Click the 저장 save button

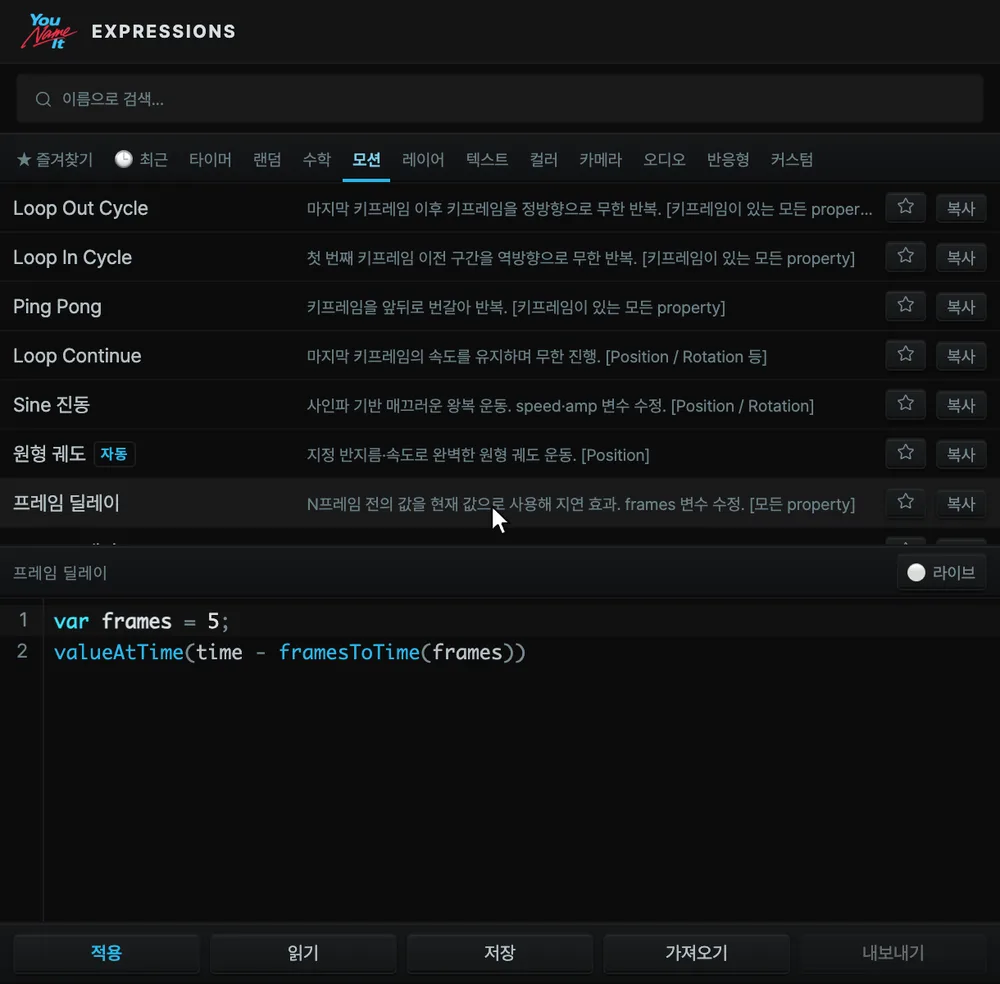(499, 953)
